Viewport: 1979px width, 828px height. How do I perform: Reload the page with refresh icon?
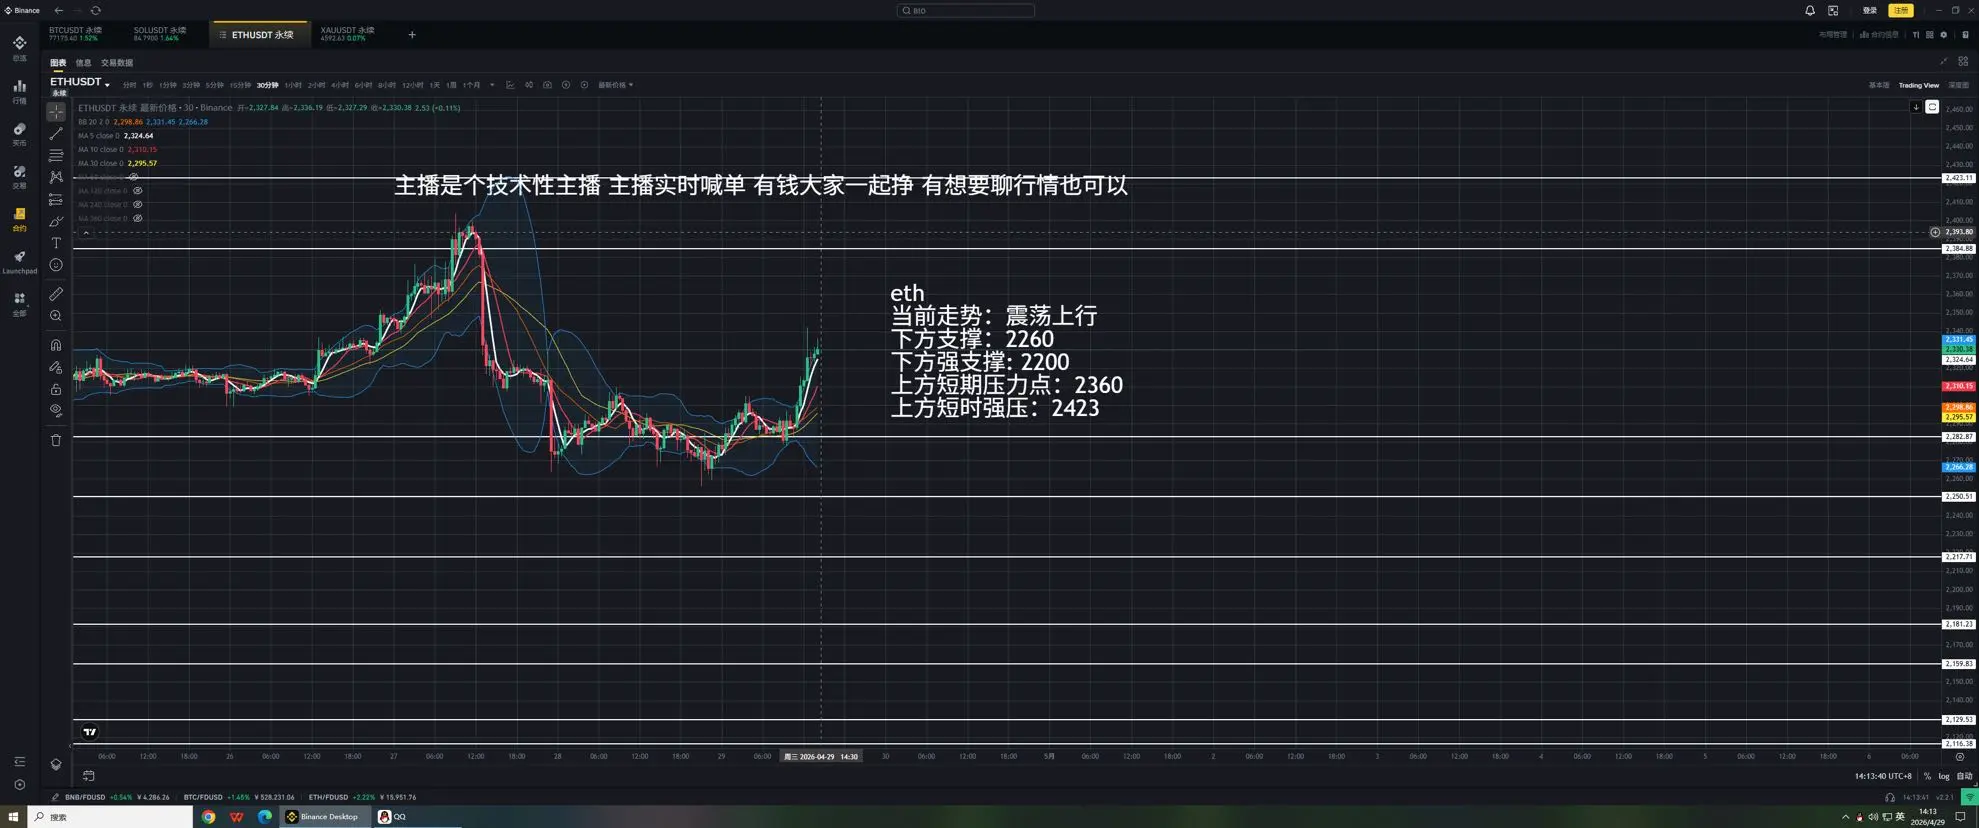coord(96,10)
